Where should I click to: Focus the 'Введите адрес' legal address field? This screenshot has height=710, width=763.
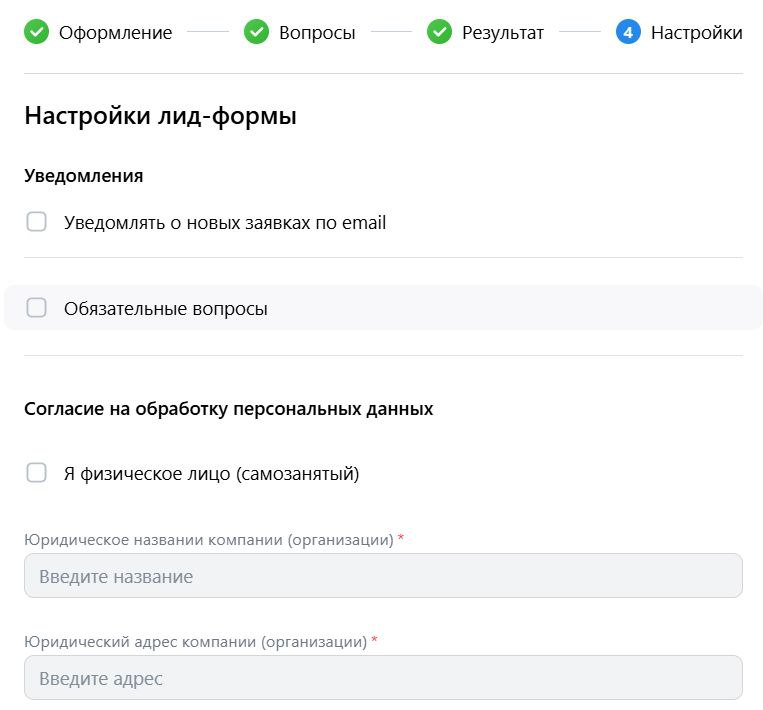click(383, 678)
